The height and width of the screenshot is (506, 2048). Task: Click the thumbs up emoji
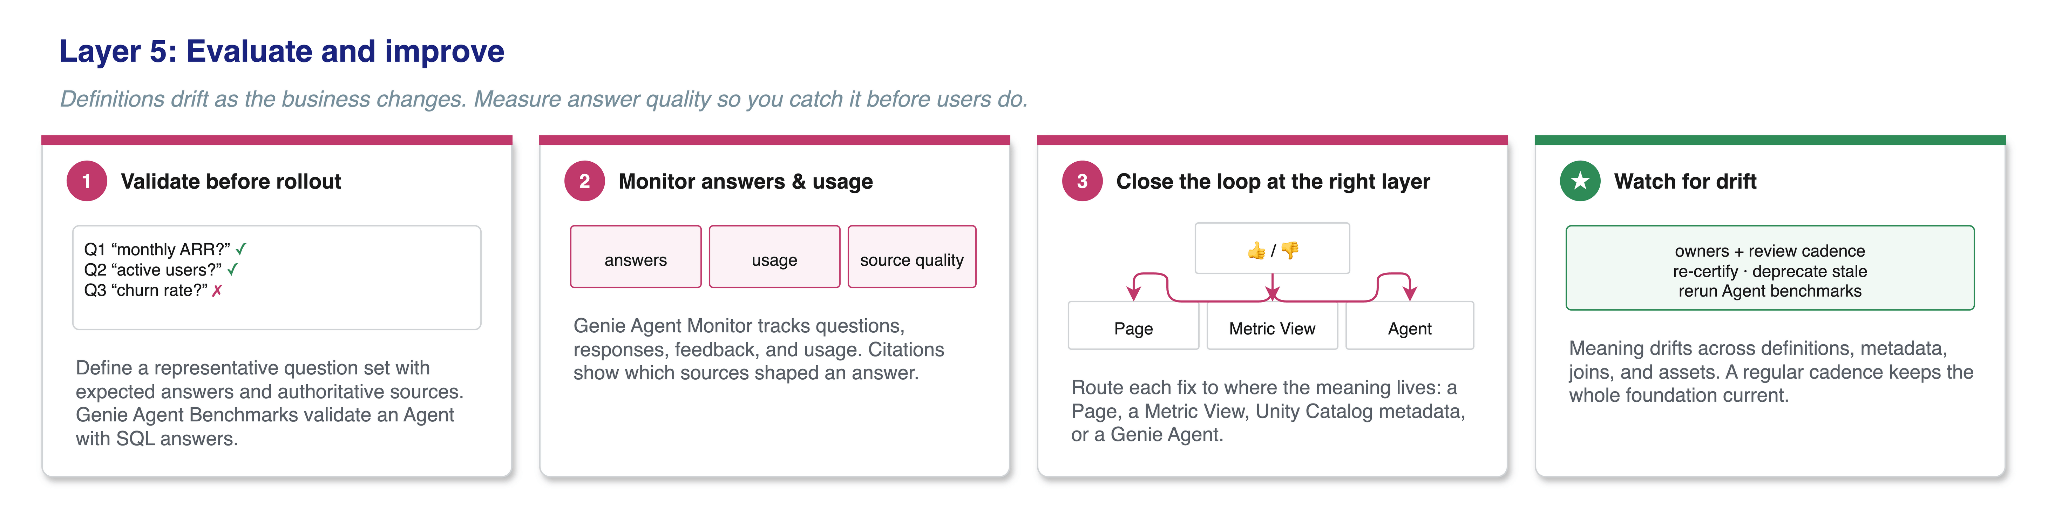coord(1257,250)
